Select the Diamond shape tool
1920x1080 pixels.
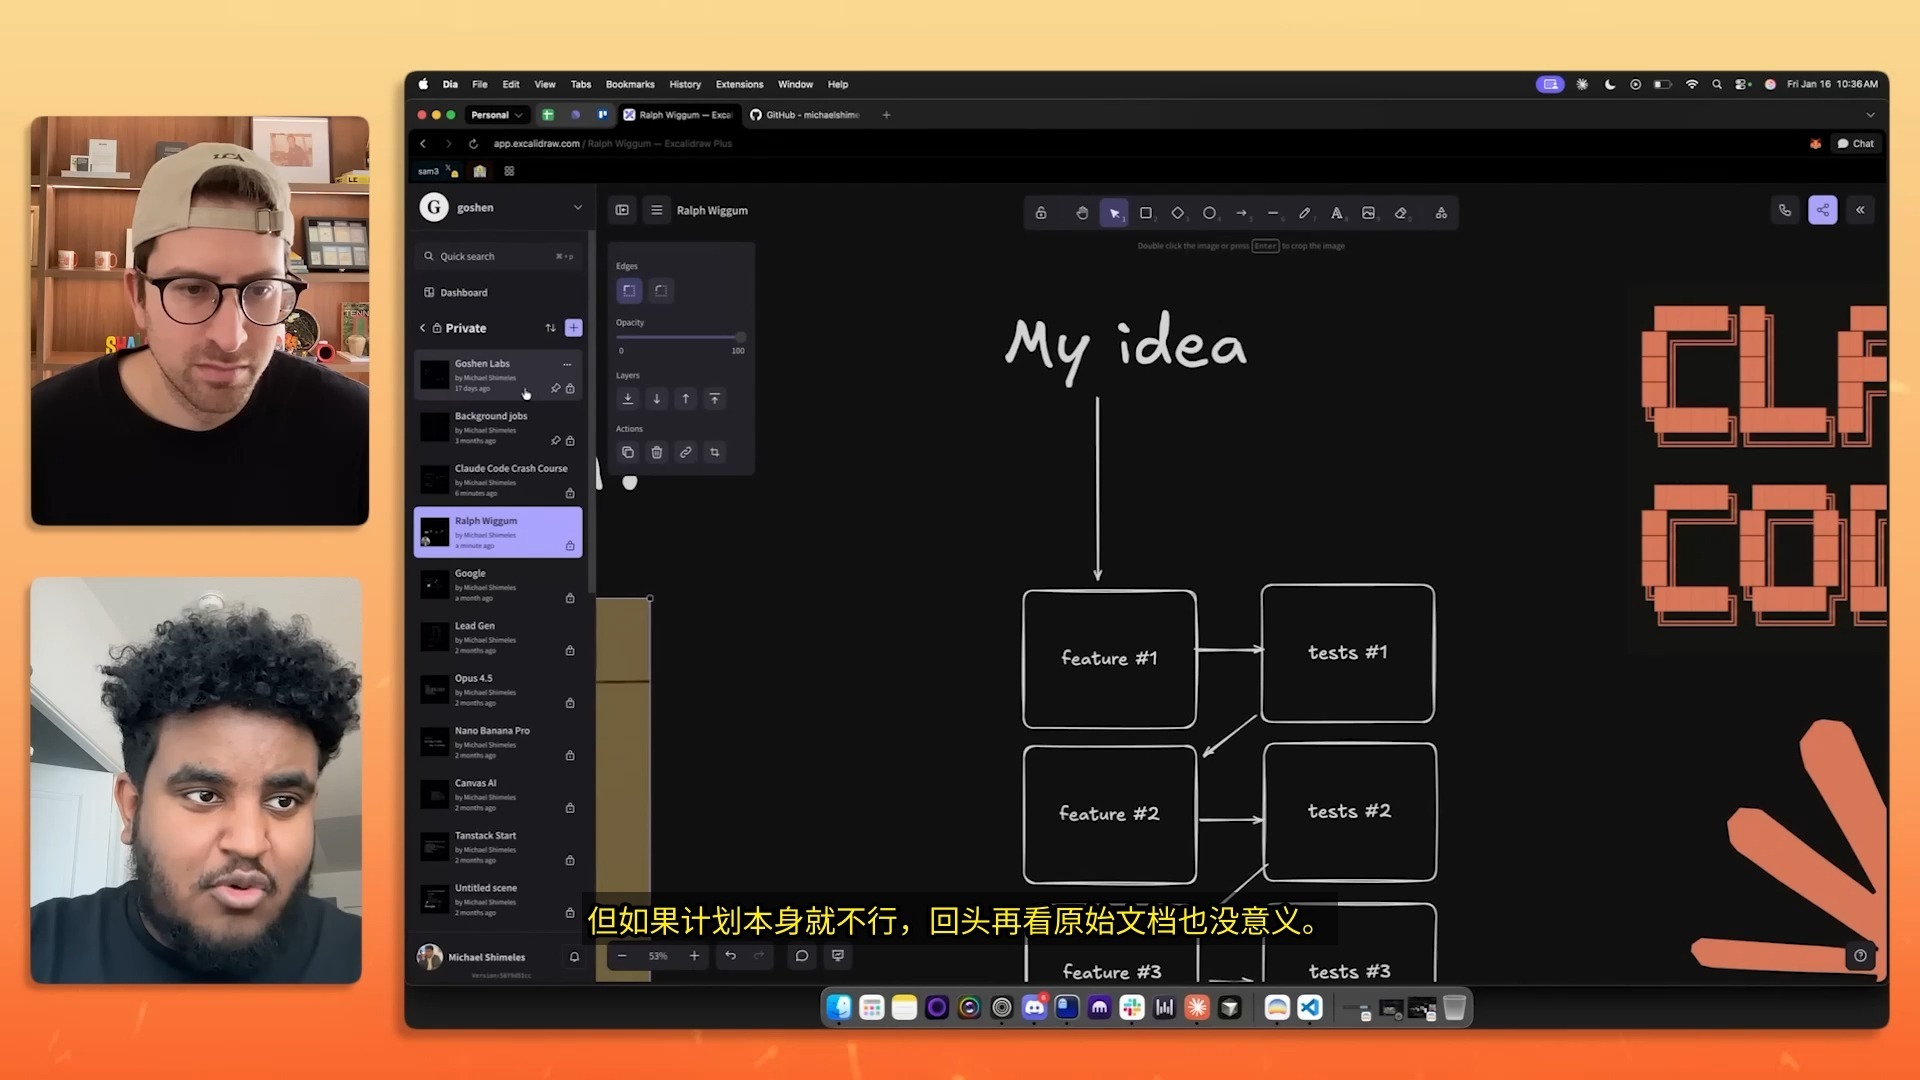(x=1177, y=213)
